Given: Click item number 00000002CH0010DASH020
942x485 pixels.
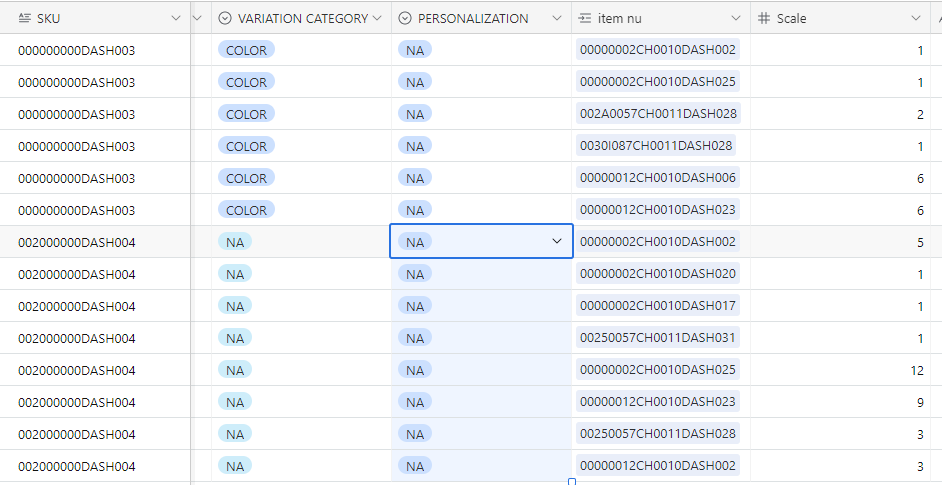Looking at the screenshot, I should click(658, 273).
